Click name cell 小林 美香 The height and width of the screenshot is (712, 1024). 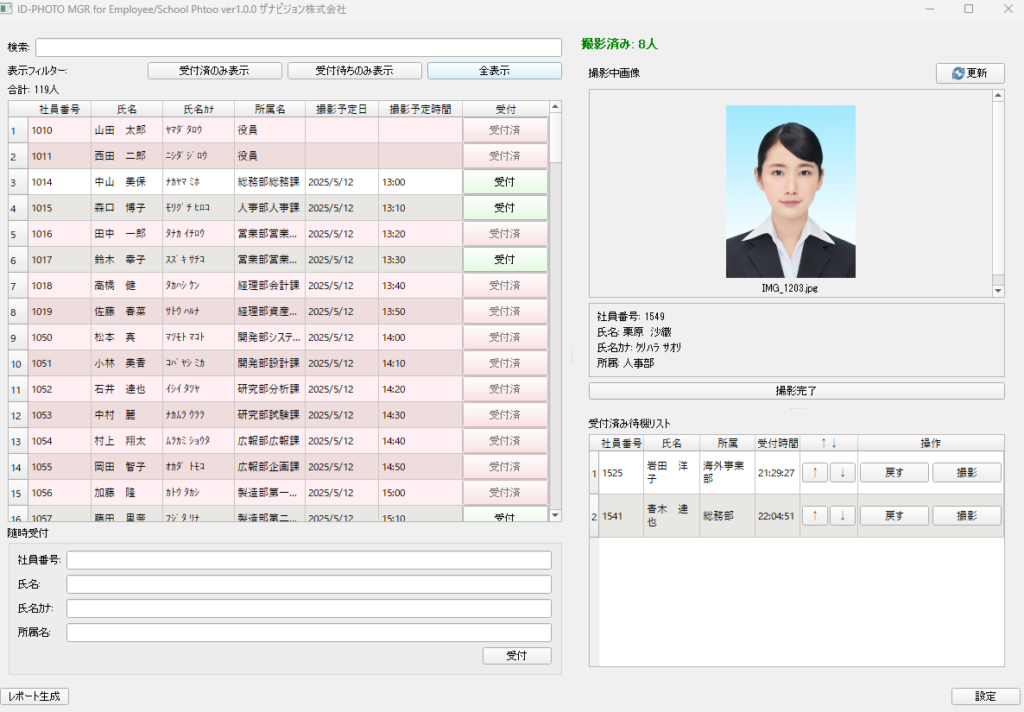pos(127,363)
